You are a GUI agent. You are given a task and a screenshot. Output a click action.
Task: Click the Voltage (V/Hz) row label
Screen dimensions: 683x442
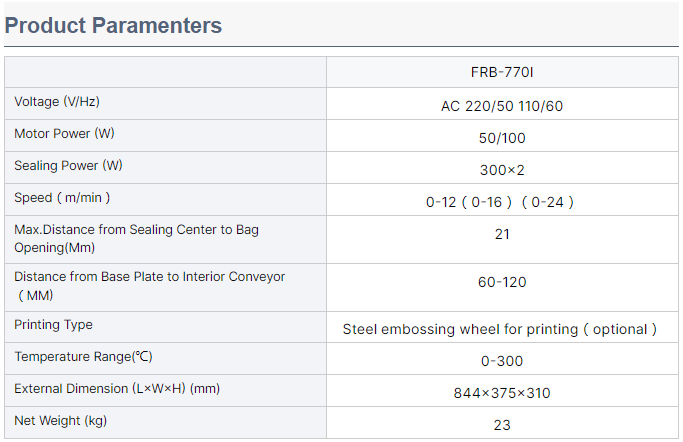[x=57, y=102]
